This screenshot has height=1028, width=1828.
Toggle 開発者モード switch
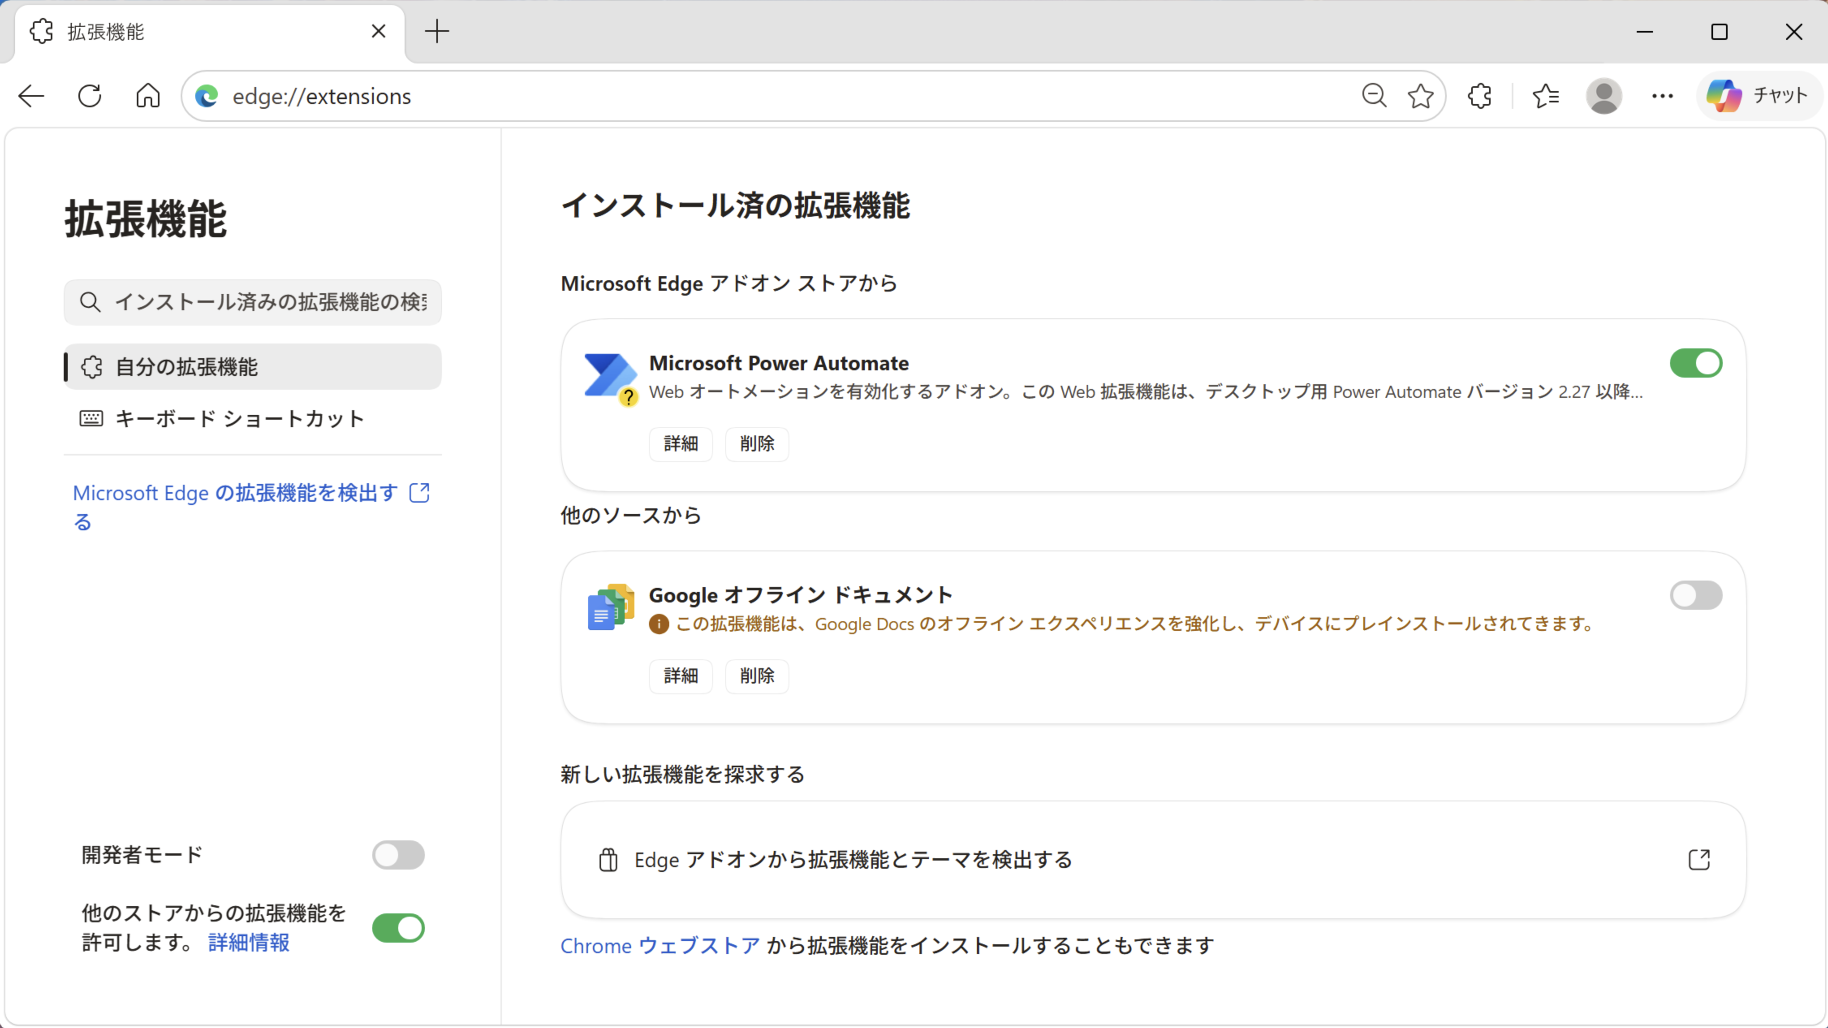point(398,855)
